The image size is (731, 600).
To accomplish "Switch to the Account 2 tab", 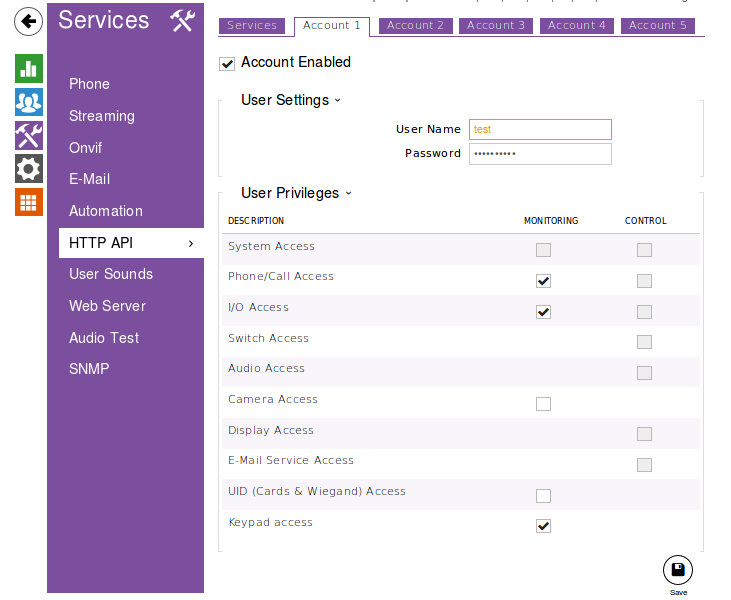I will [x=415, y=26].
